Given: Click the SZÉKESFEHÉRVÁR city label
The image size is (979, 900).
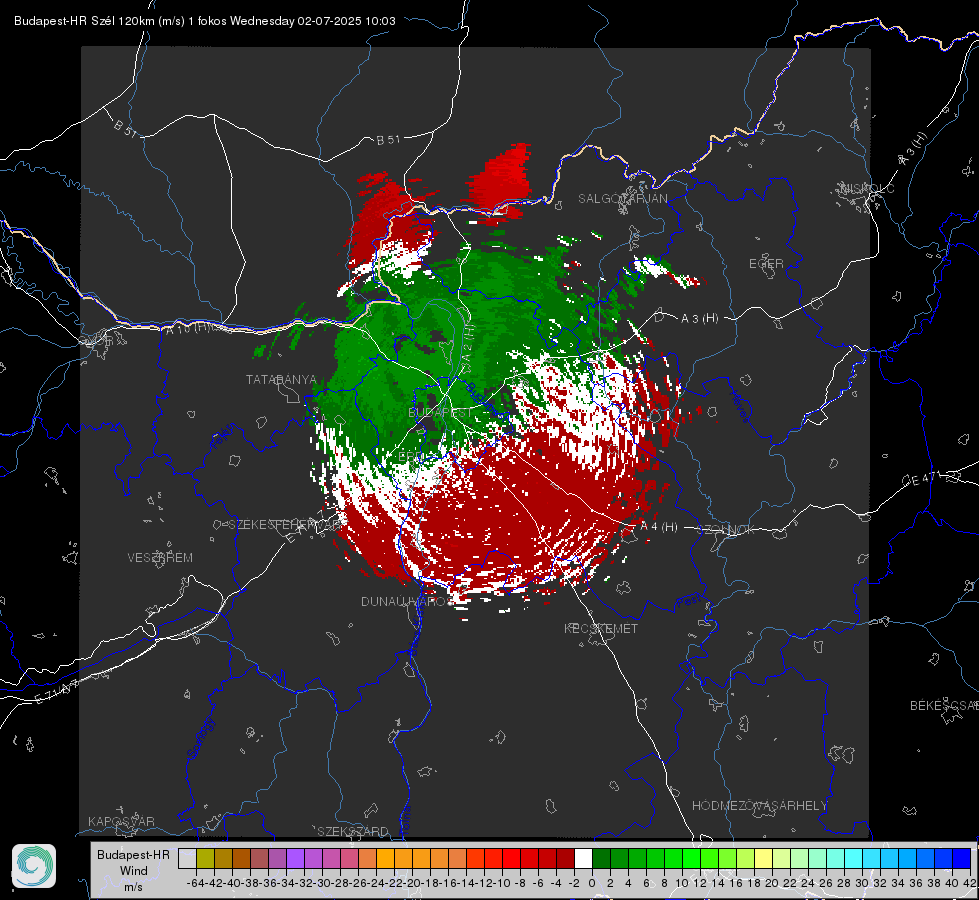Looking at the screenshot, I should 287,525.
